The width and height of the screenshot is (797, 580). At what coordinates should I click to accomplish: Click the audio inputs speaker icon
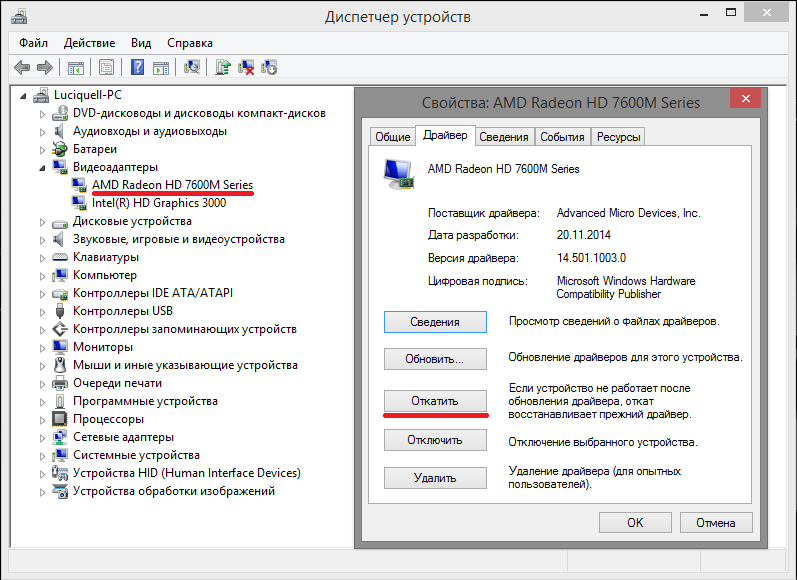[x=59, y=131]
